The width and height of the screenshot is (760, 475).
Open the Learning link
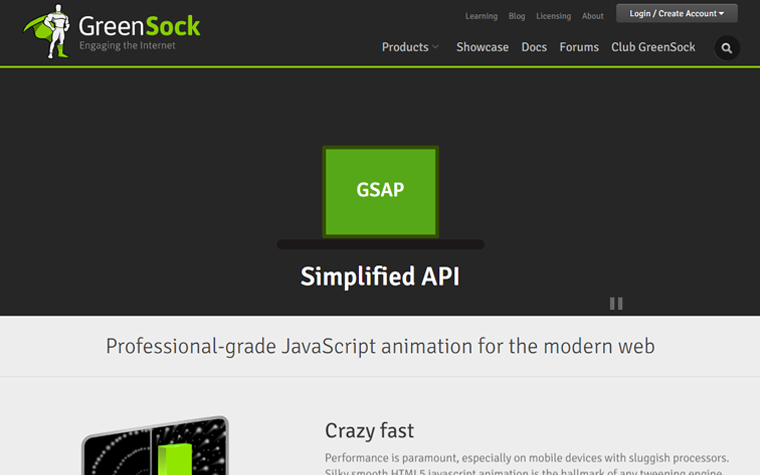click(481, 16)
